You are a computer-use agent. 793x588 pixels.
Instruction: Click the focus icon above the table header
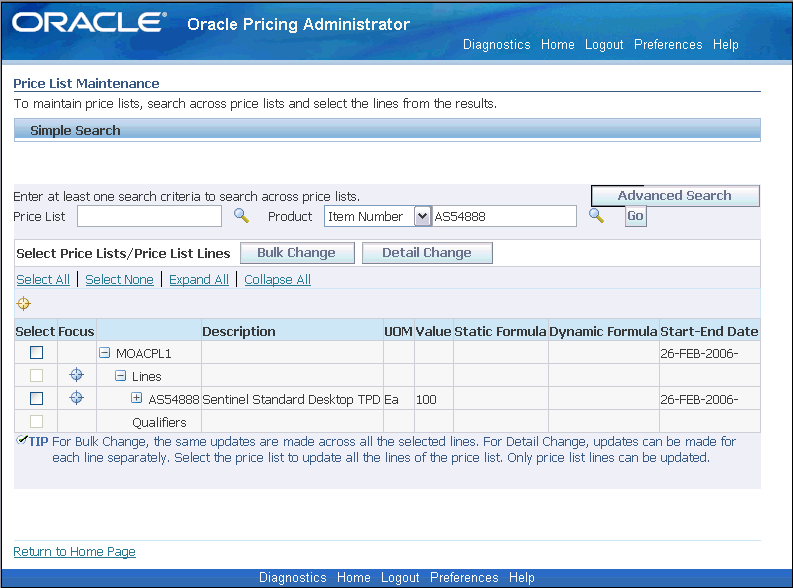click(x=24, y=304)
